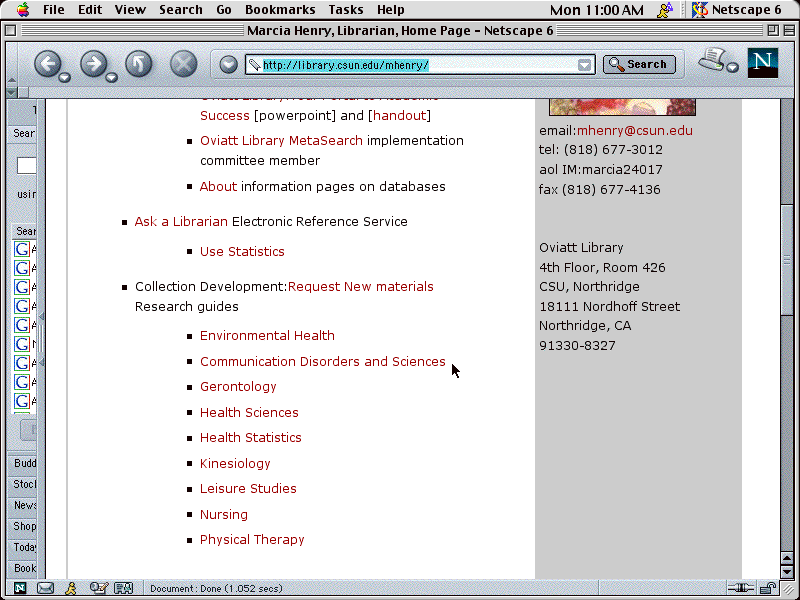Open the Use Statistics link
The width and height of the screenshot is (800, 600).
click(242, 252)
